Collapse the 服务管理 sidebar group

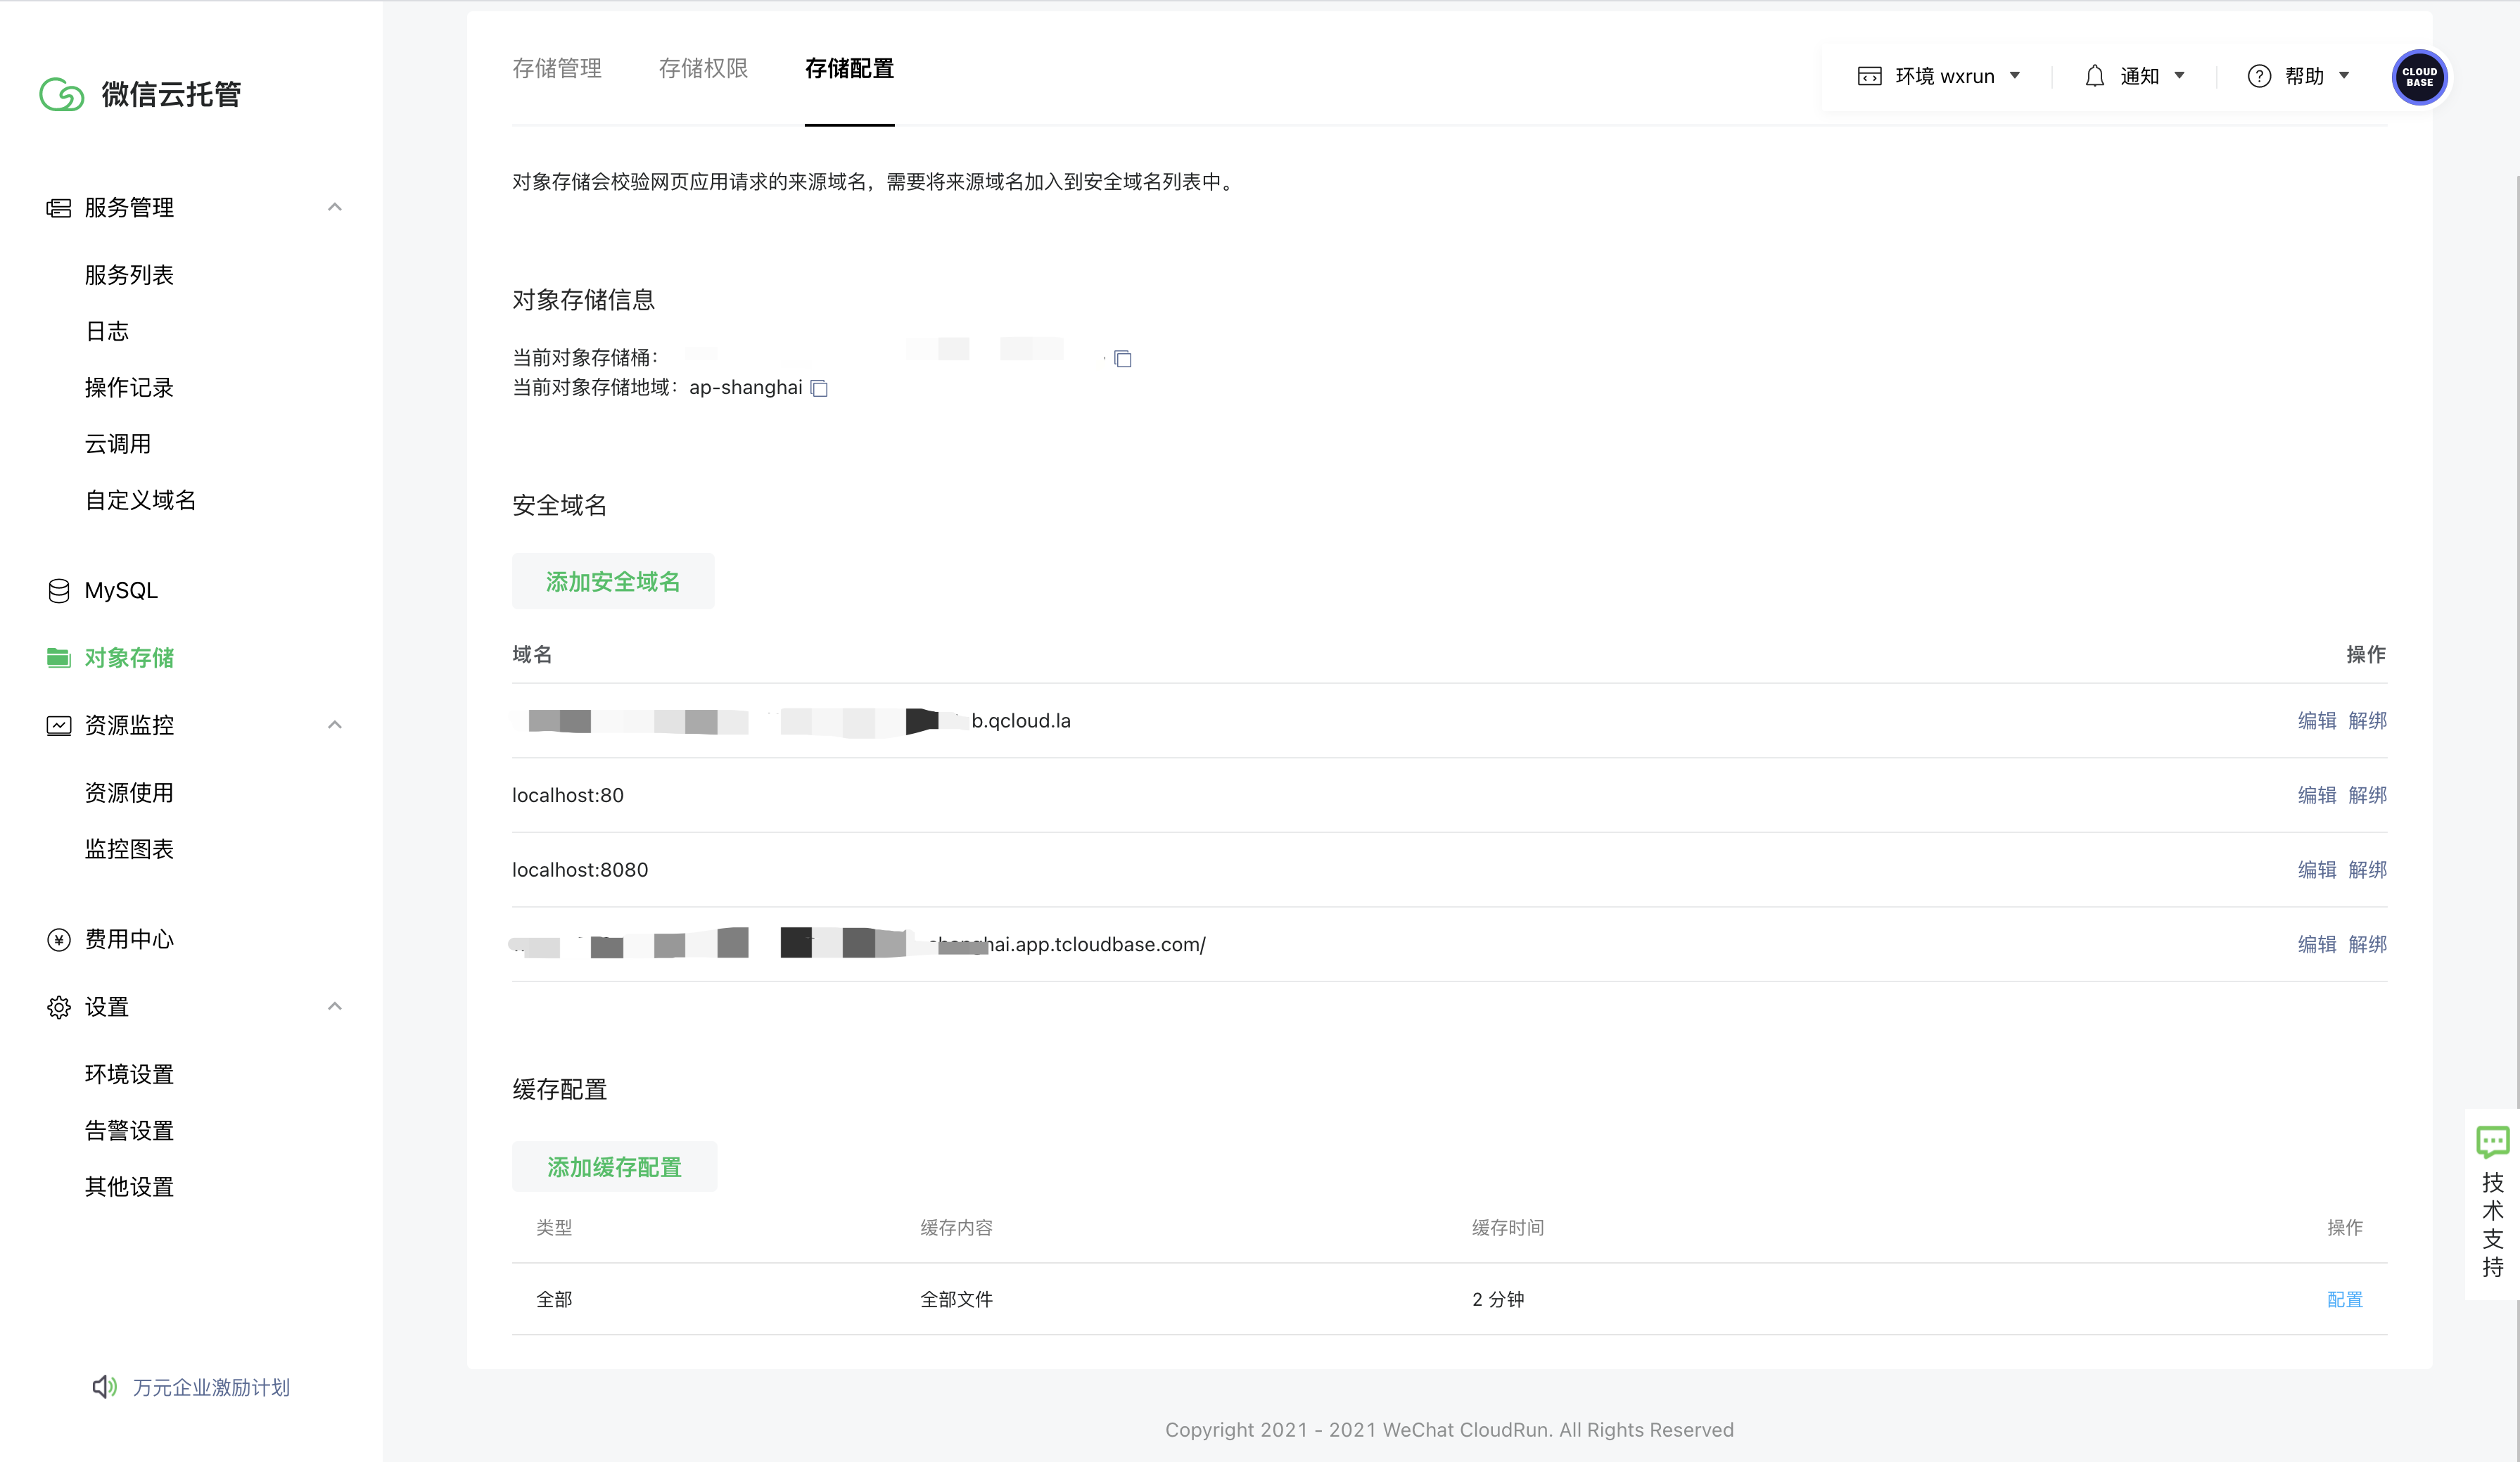[335, 207]
